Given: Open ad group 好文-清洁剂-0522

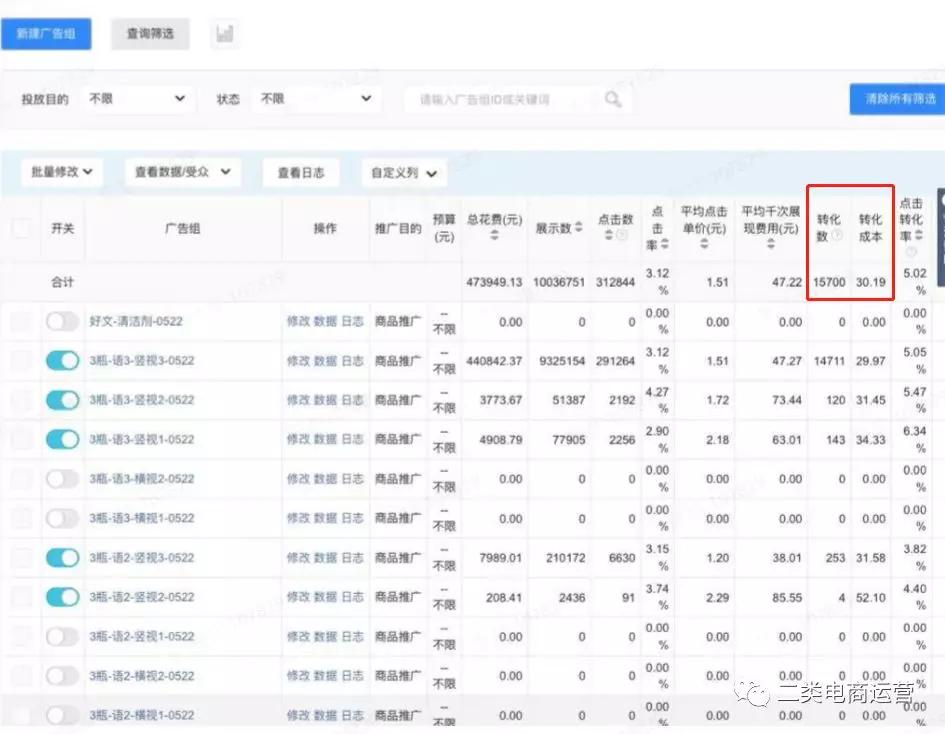Looking at the screenshot, I should pos(136,321).
